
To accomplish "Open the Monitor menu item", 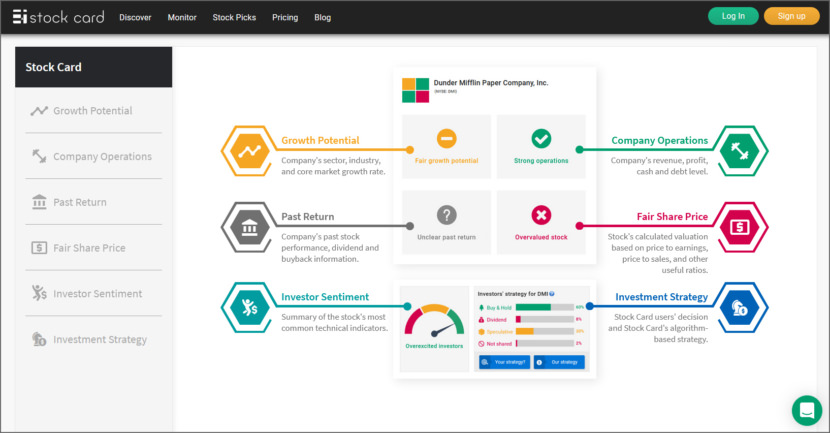I will pyautogui.click(x=182, y=17).
